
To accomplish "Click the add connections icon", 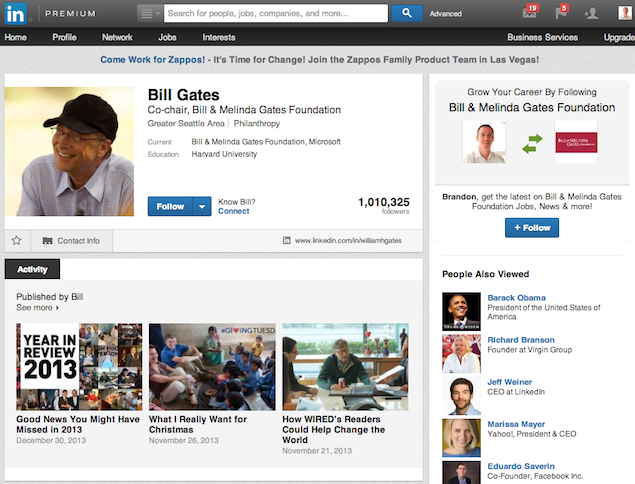I will (x=591, y=13).
